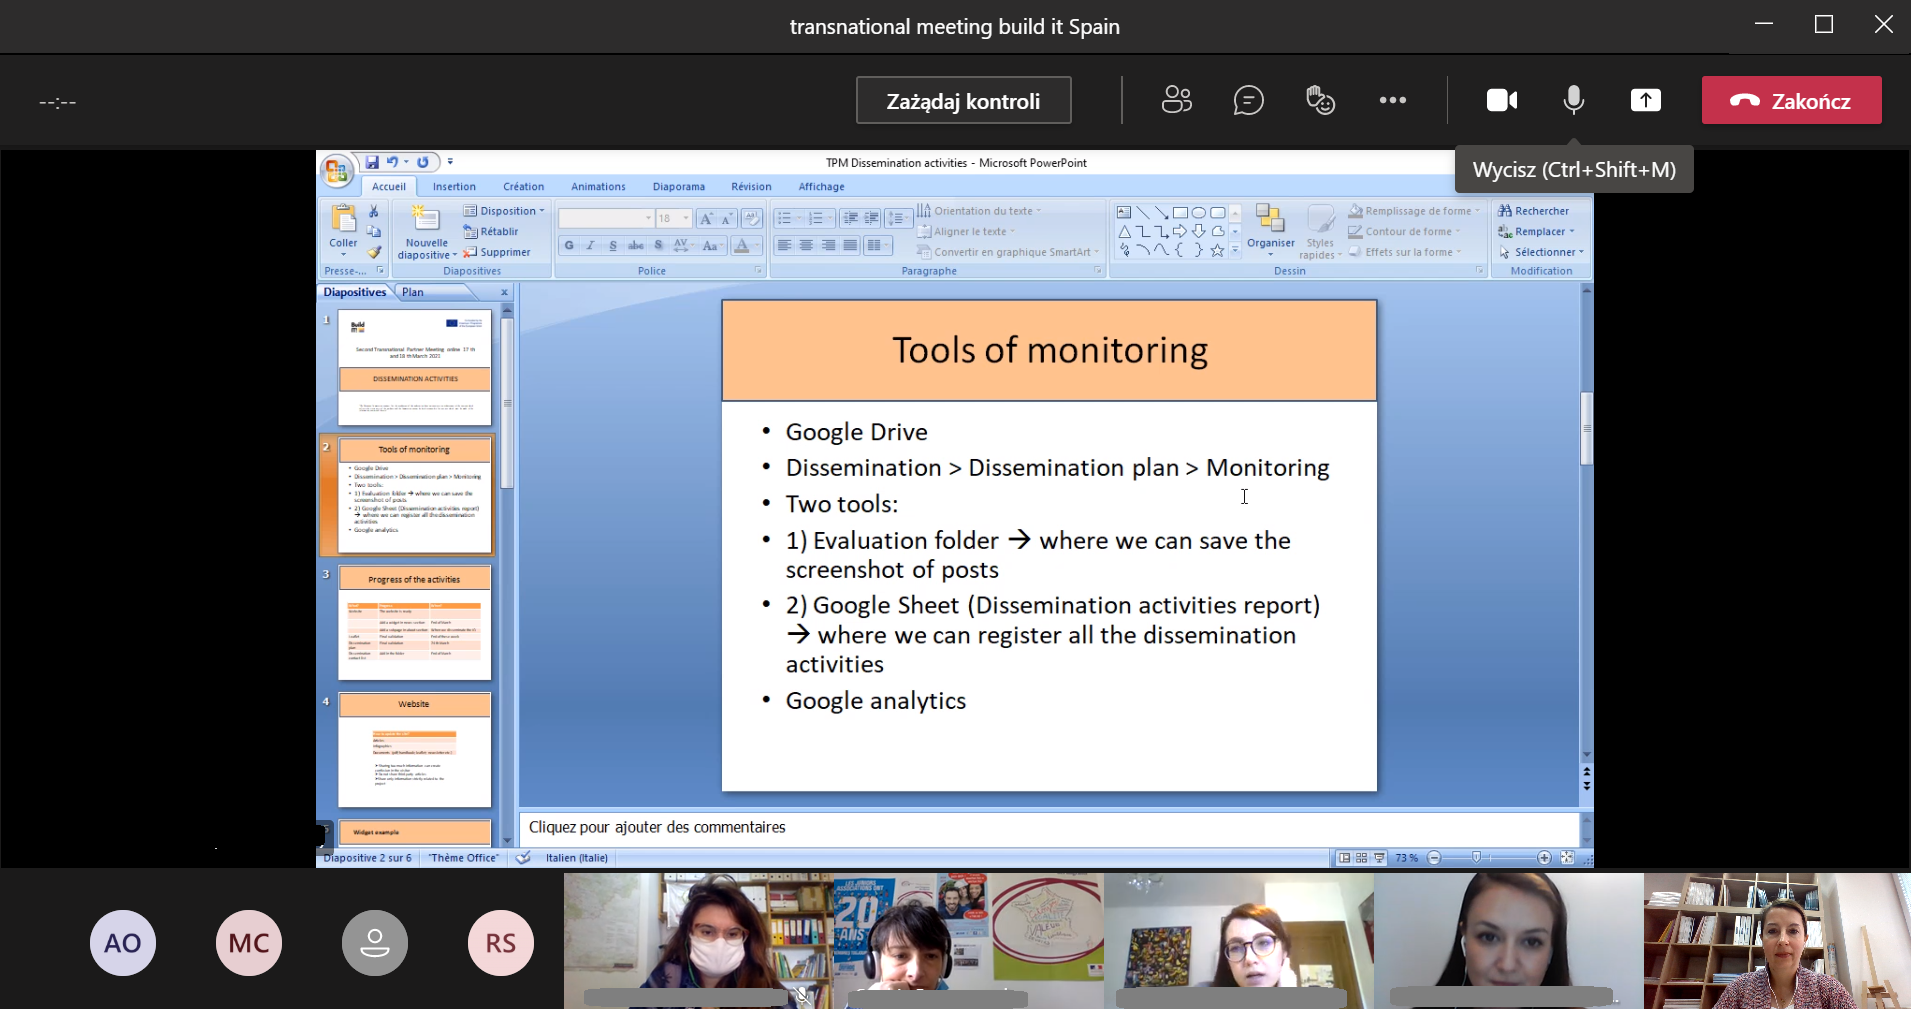
Task: Select slide 4 Website thumbnail
Action: click(x=414, y=749)
